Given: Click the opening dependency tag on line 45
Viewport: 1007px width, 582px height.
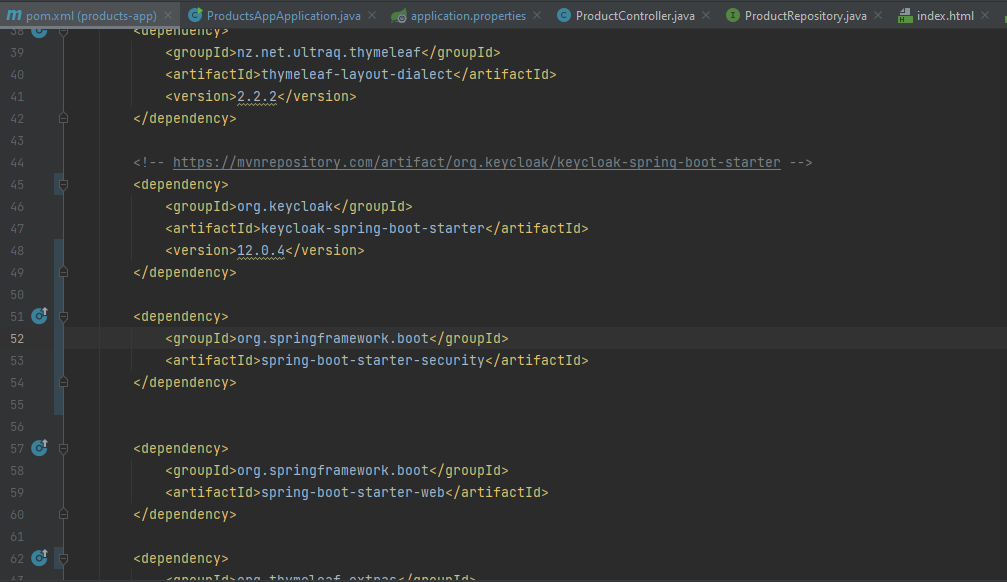Looking at the screenshot, I should 181,184.
